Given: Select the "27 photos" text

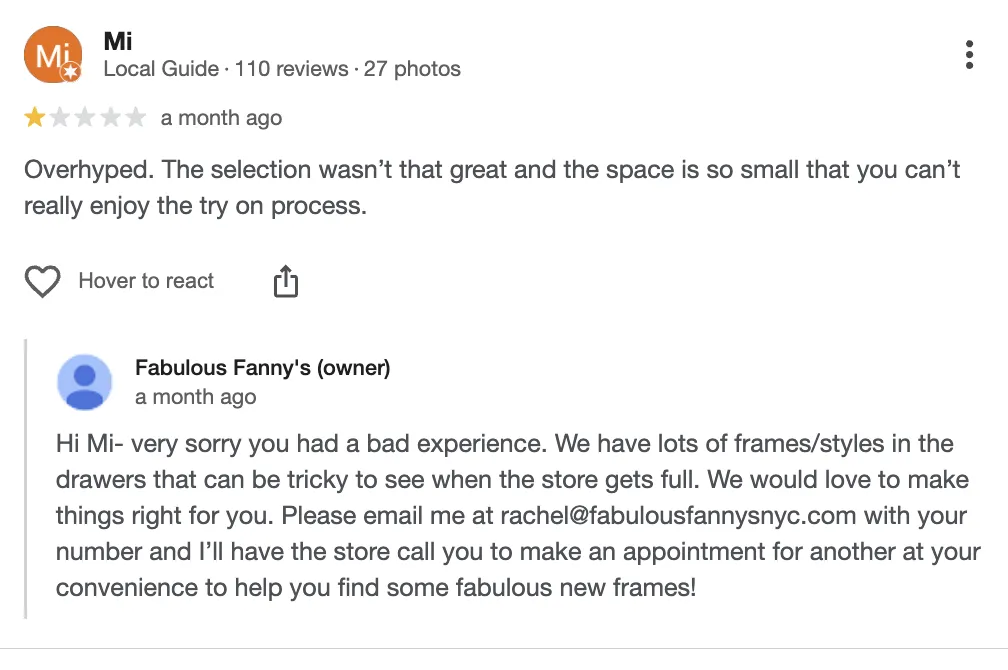Looking at the screenshot, I should 412,70.
